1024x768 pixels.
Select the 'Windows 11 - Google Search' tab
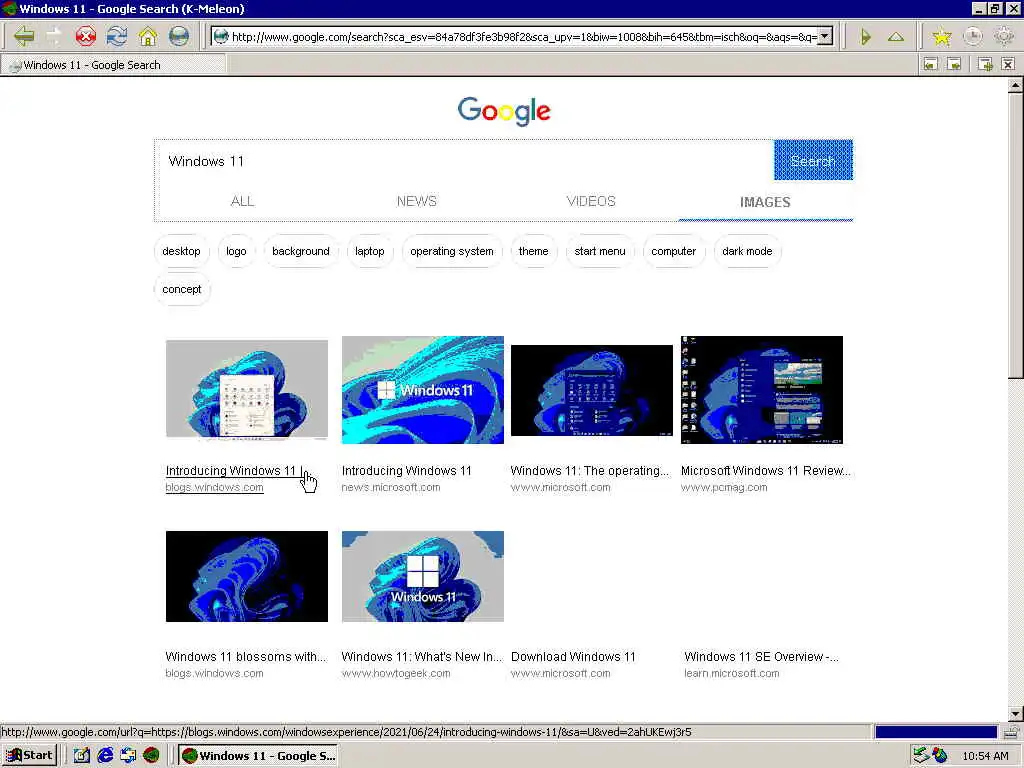113,65
